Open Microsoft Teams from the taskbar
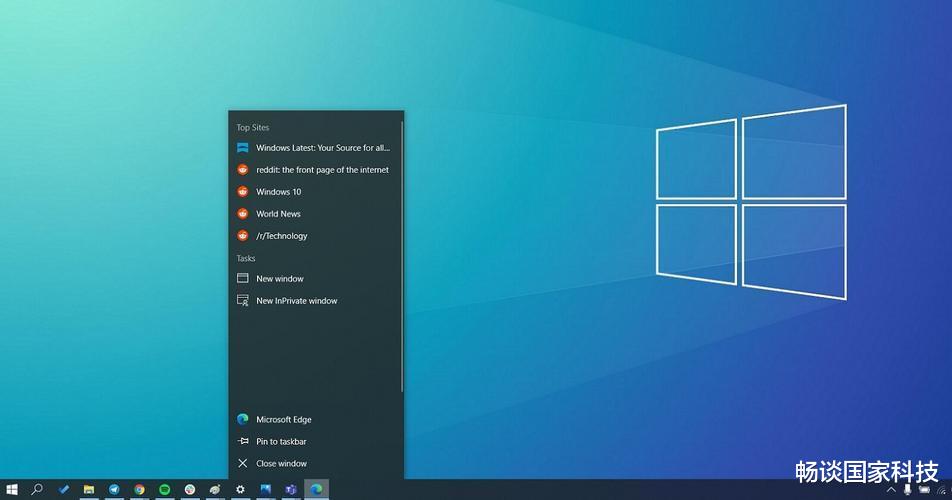952x500 pixels. [x=291, y=489]
